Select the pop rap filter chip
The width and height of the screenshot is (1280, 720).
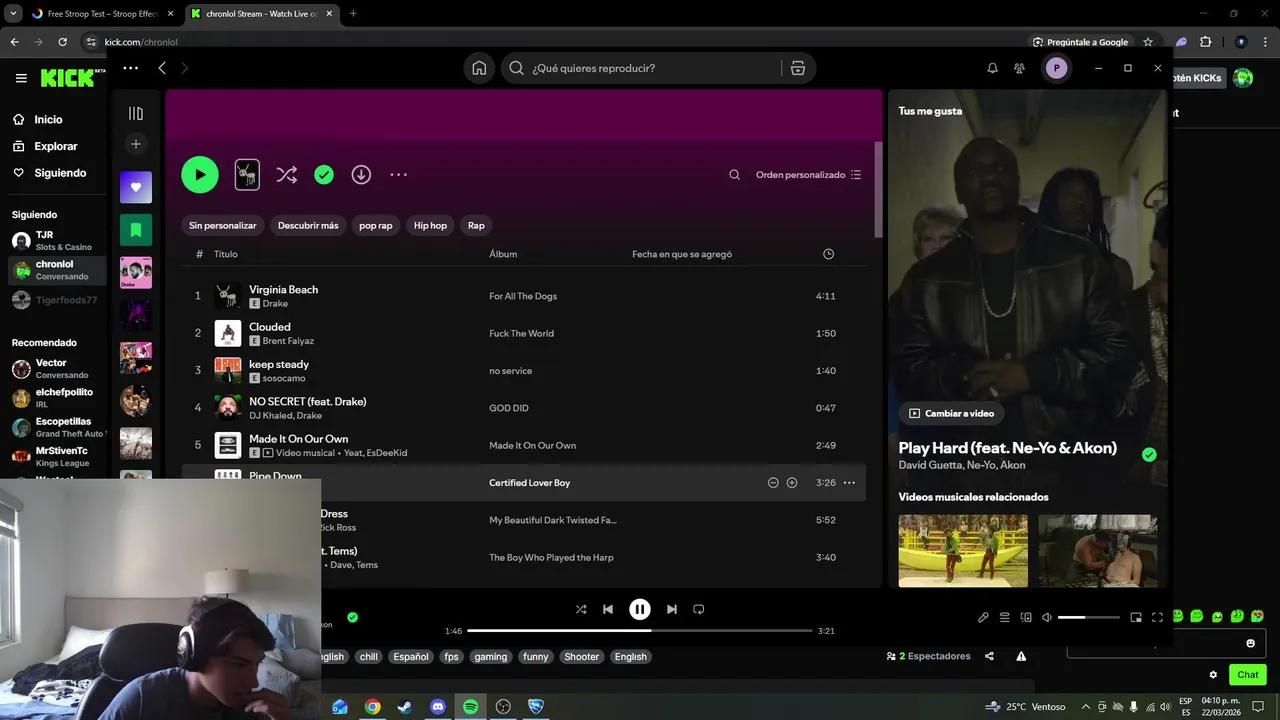coord(376,226)
